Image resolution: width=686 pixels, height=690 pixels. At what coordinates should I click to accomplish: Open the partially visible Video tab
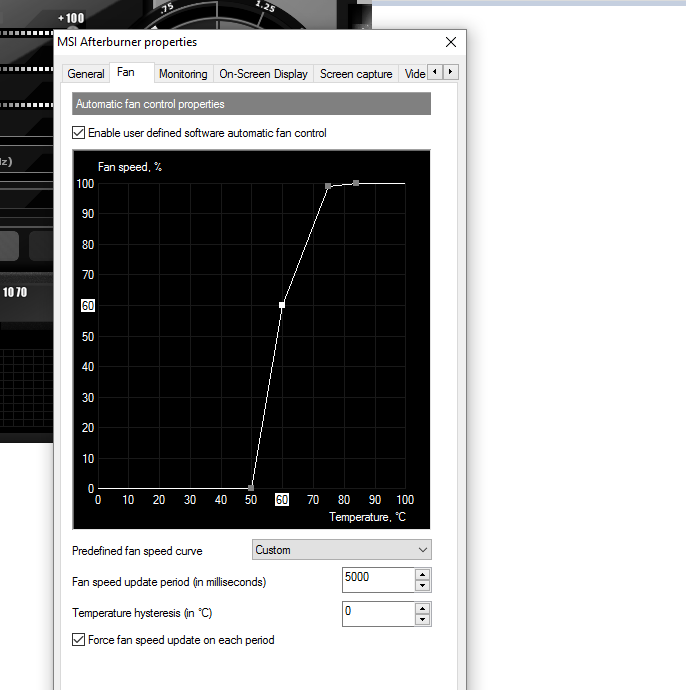pyautogui.click(x=414, y=74)
